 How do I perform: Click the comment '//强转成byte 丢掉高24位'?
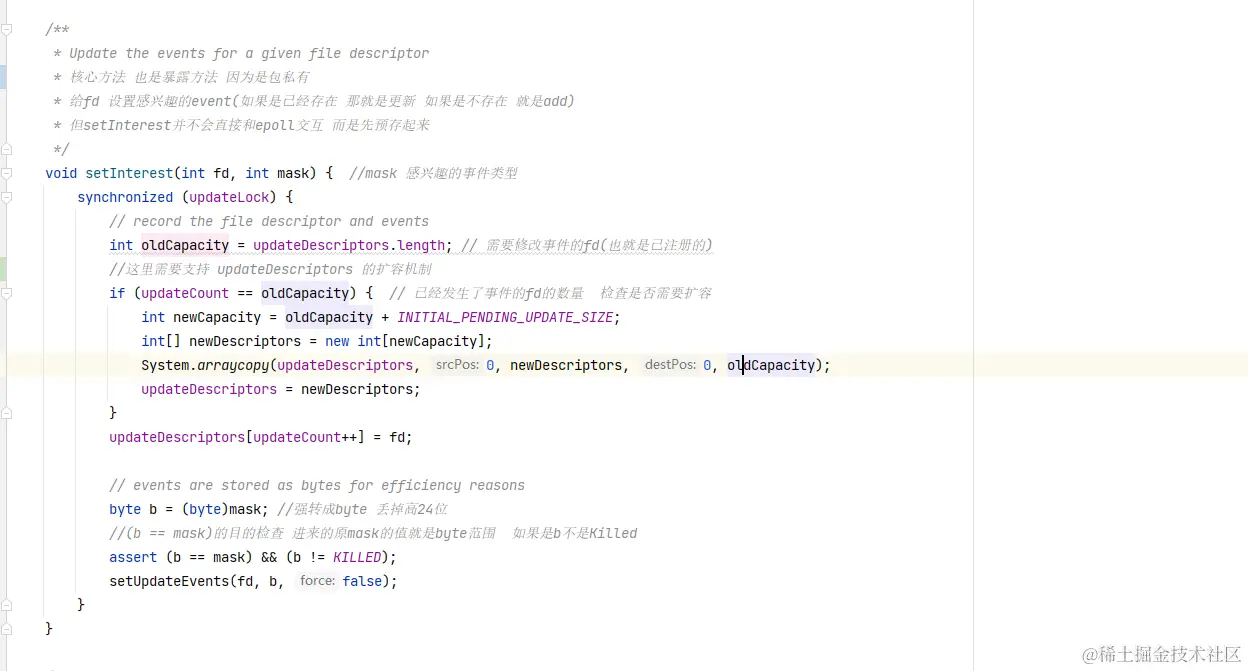pyautogui.click(x=362, y=509)
